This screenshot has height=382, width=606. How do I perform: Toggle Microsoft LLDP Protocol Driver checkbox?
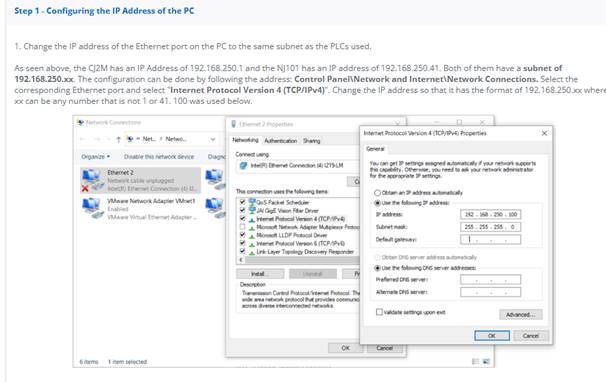[x=242, y=235]
